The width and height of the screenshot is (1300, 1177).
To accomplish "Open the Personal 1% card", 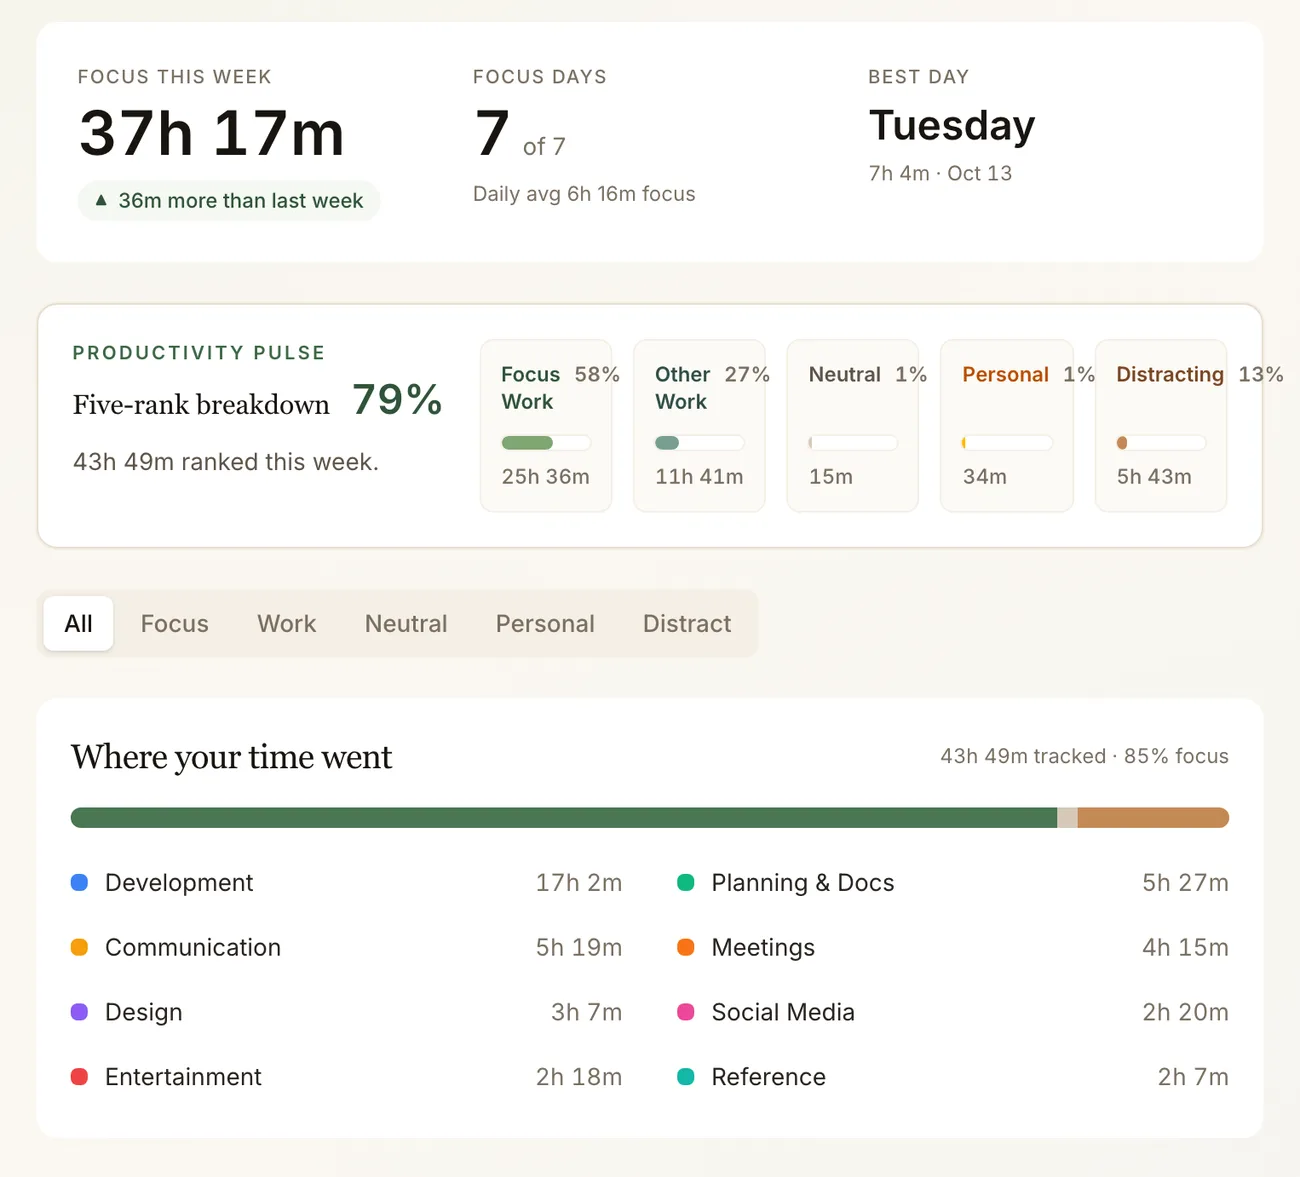I will pos(1007,426).
